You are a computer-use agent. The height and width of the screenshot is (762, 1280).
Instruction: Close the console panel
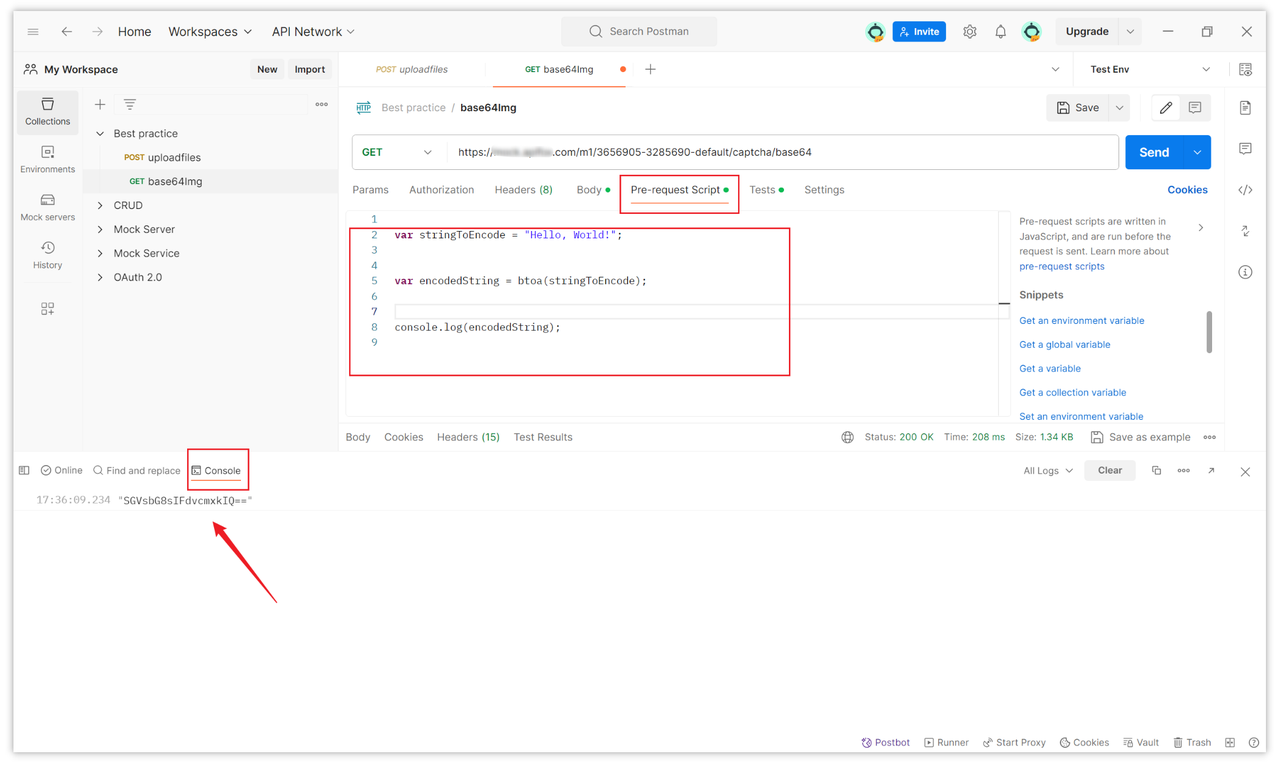point(1245,471)
